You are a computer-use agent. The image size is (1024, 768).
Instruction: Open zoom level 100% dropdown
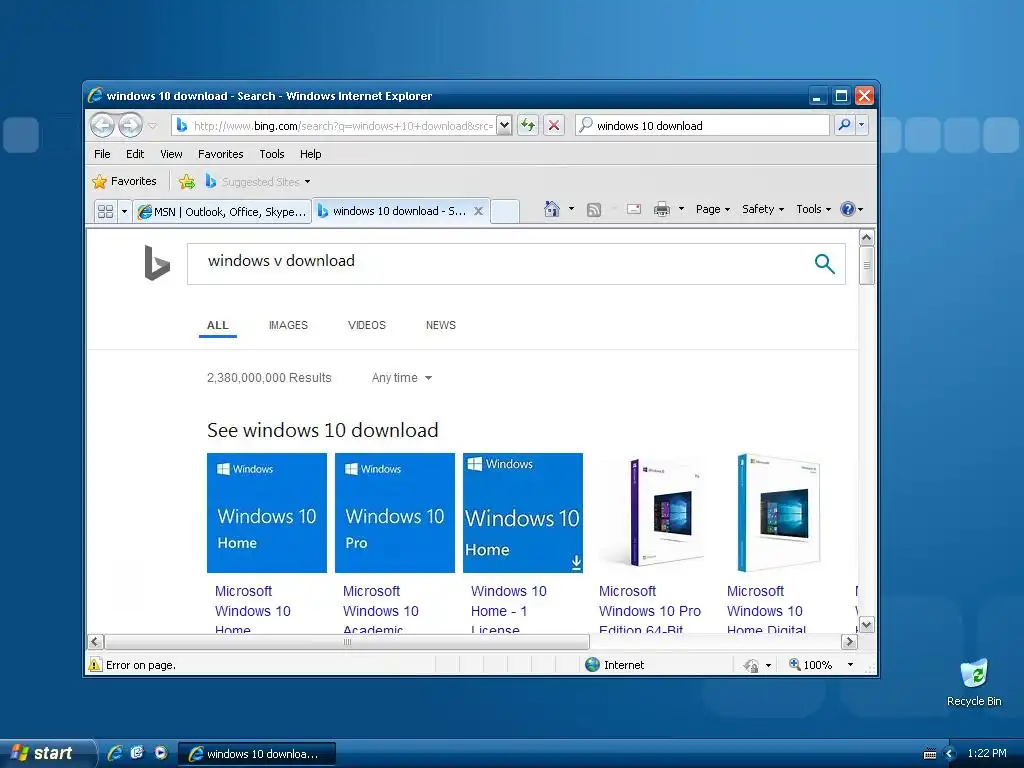[850, 665]
